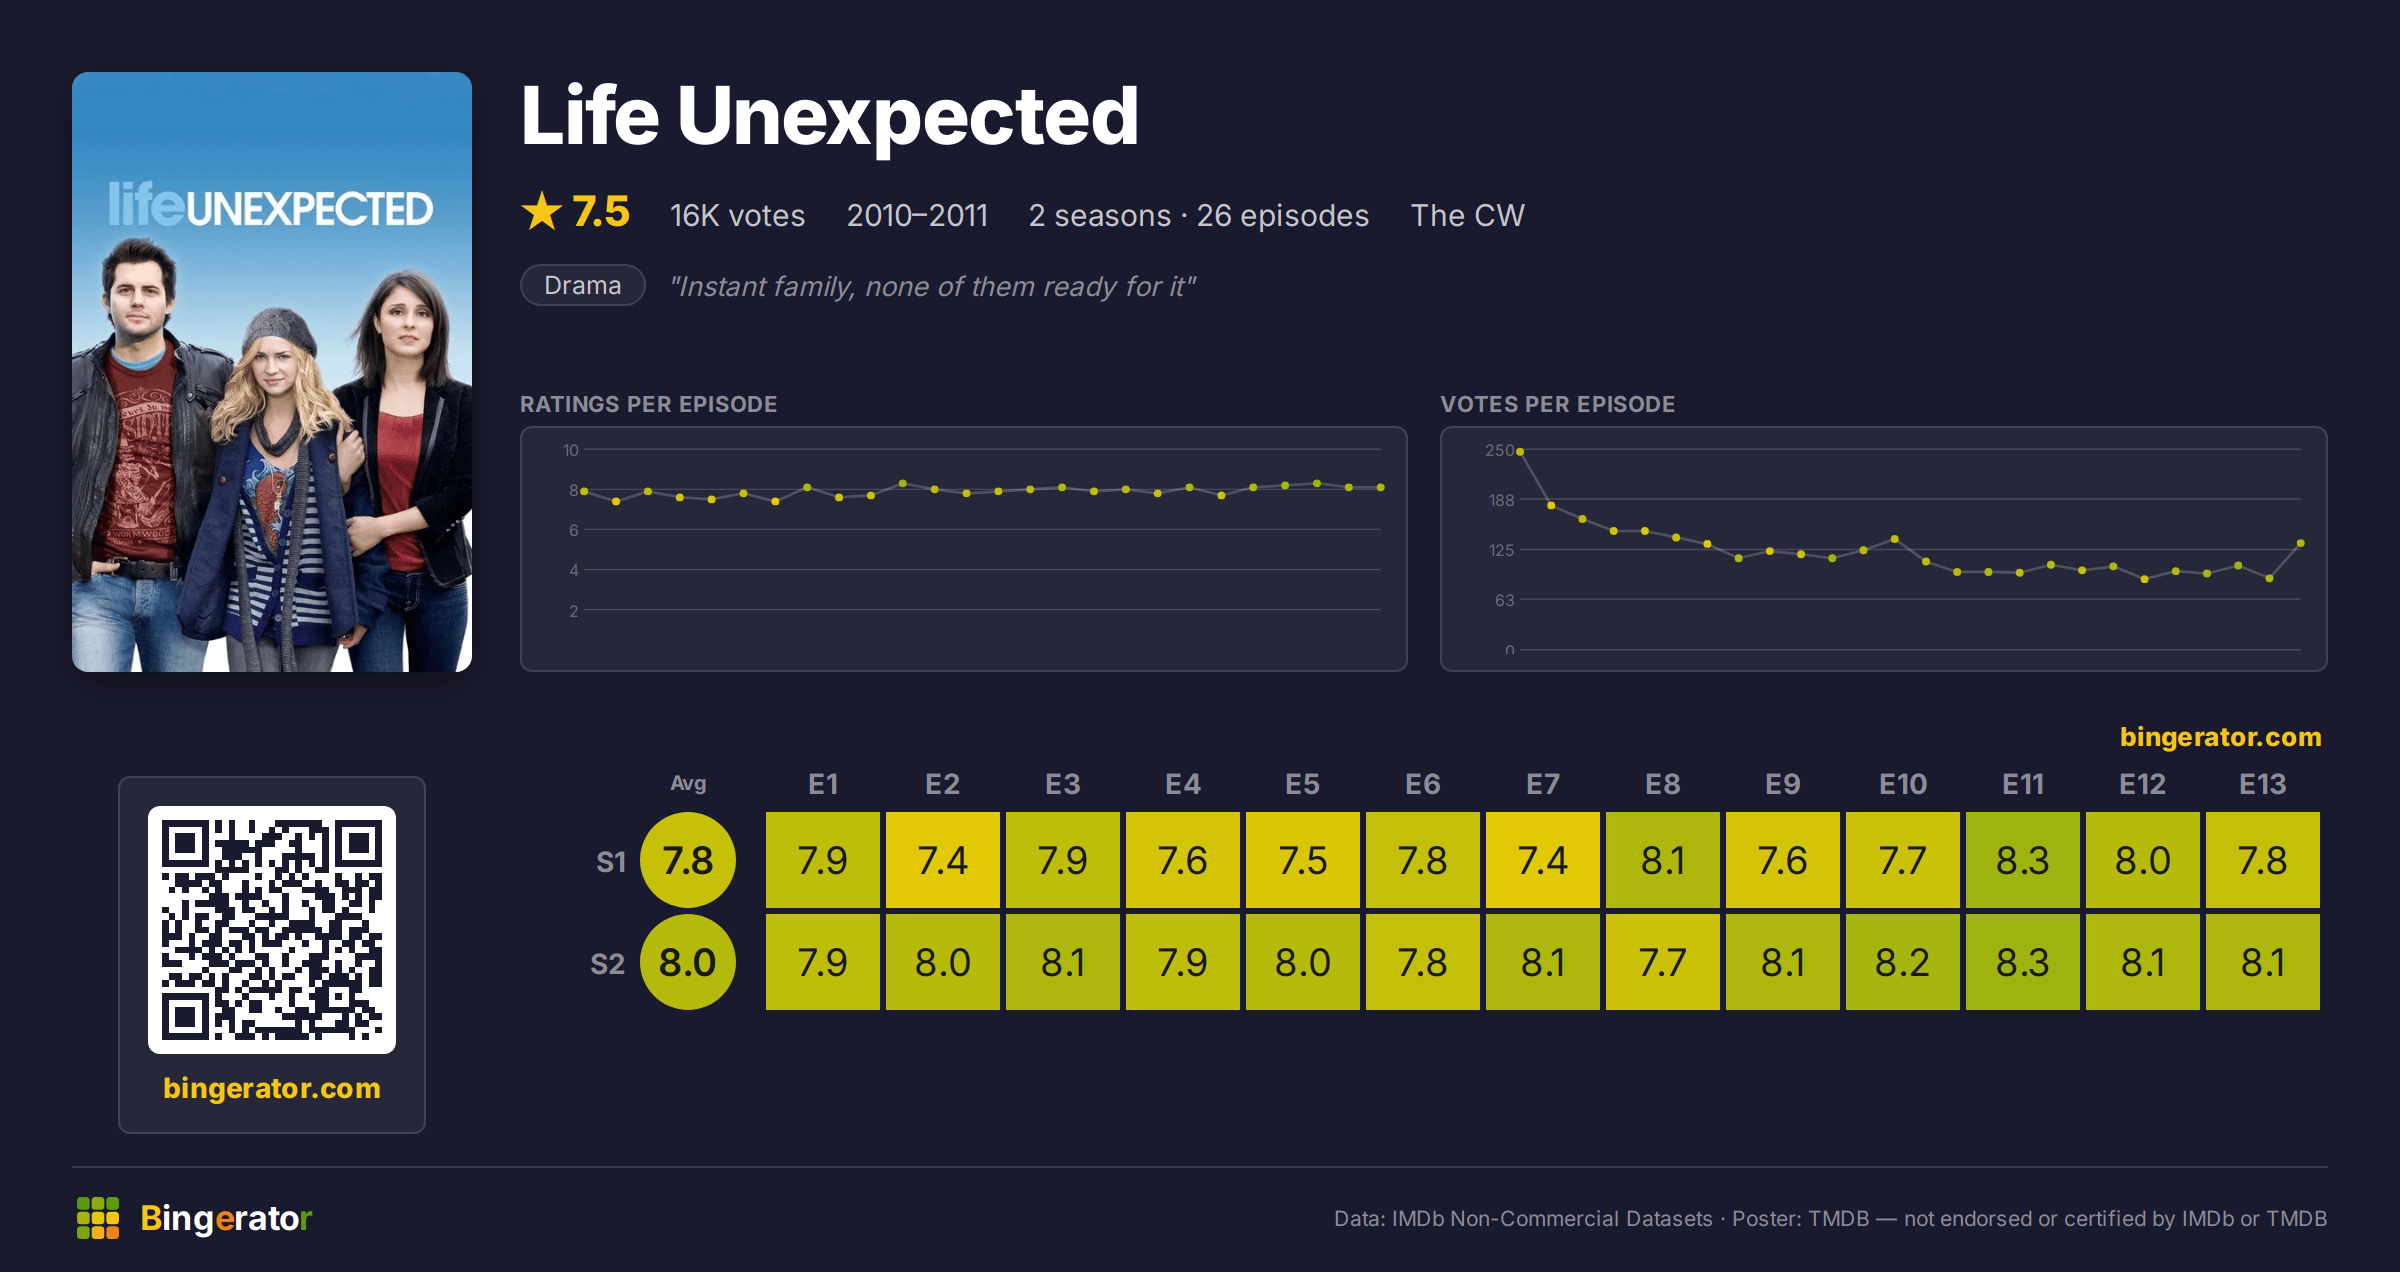Select the Drama genre tag

tap(583, 285)
